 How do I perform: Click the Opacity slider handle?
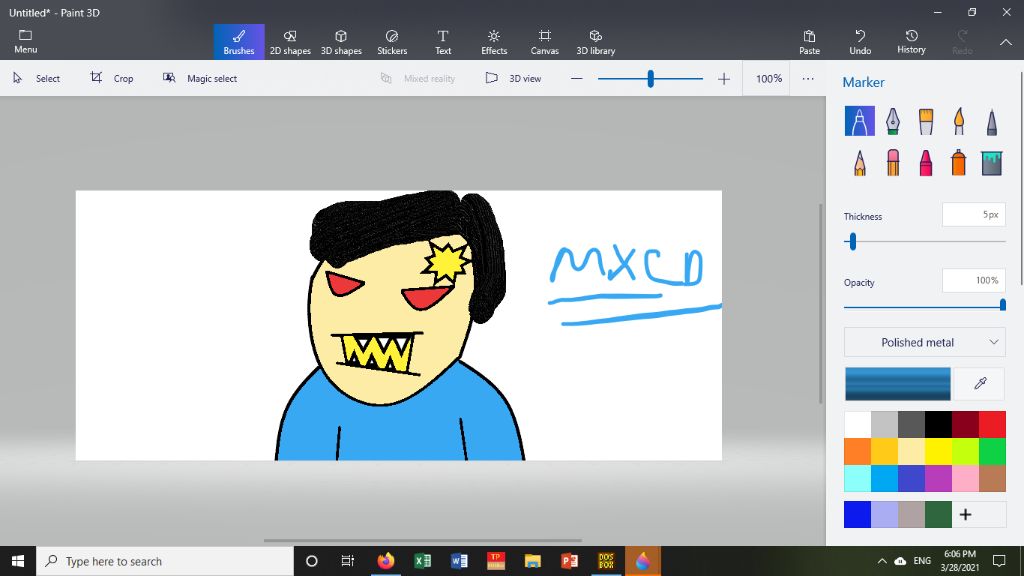(x=1002, y=305)
